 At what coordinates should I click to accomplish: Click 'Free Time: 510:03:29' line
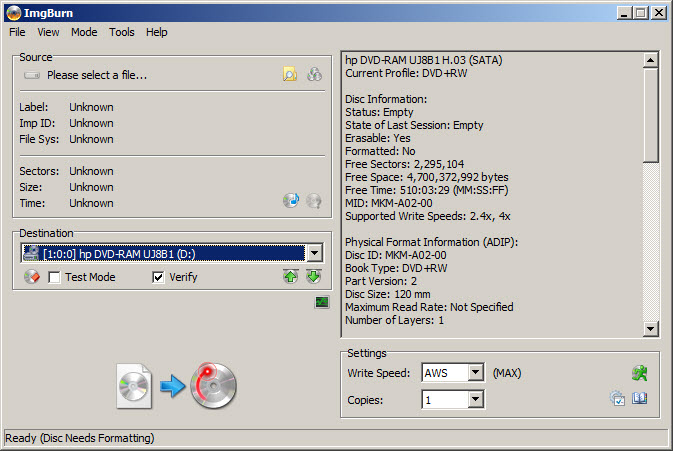click(x=427, y=190)
